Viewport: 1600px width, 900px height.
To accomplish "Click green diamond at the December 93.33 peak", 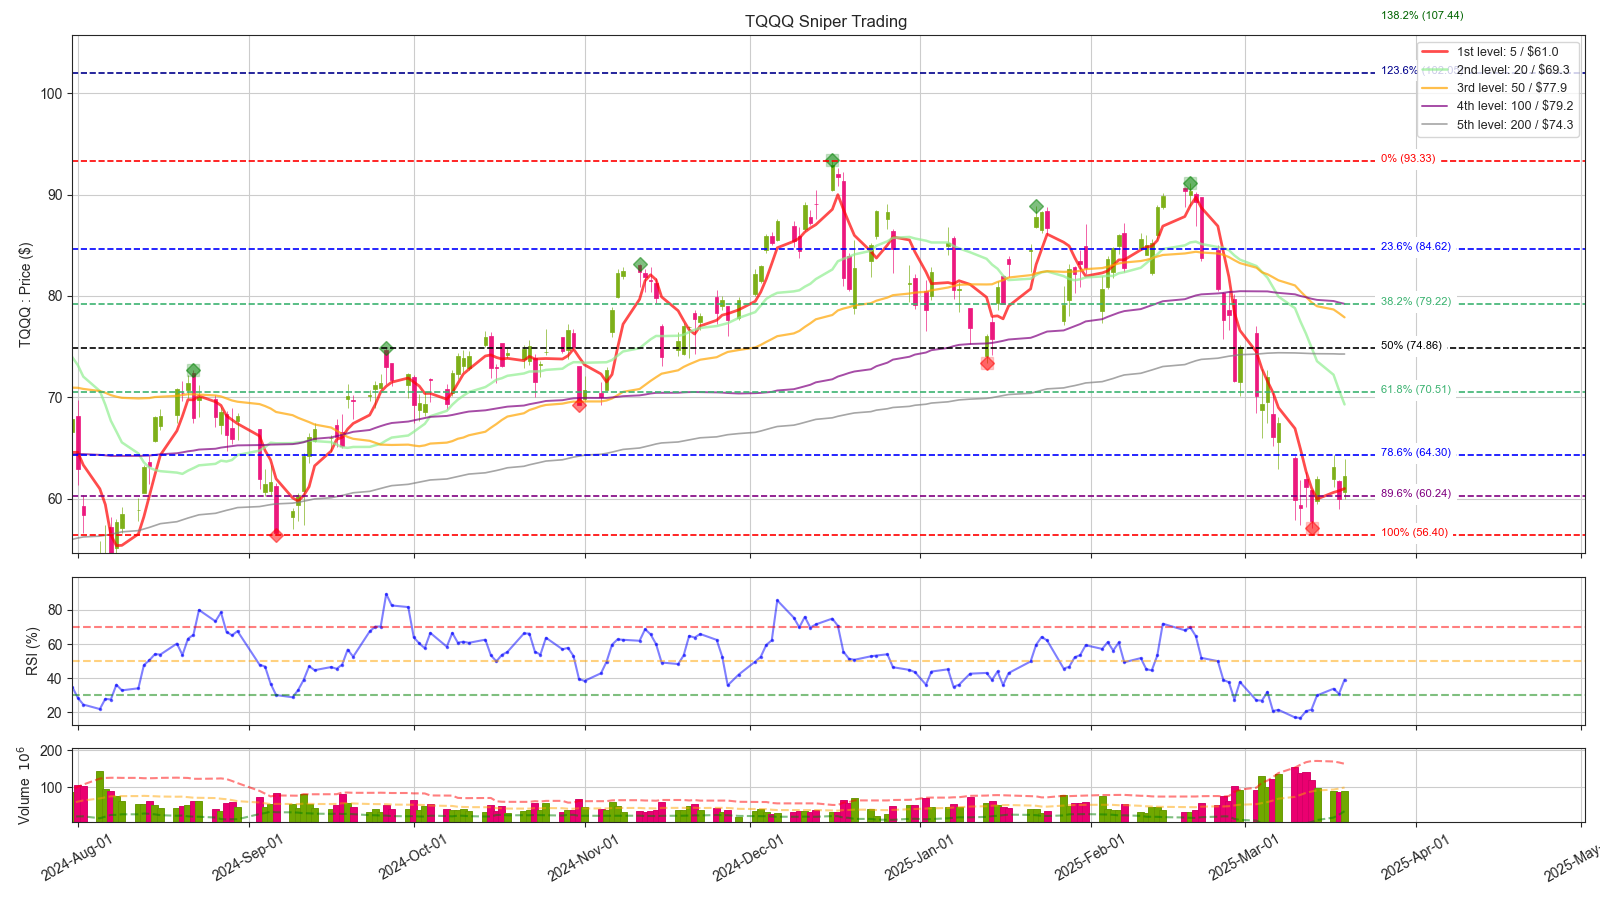I will pyautogui.click(x=832, y=160).
